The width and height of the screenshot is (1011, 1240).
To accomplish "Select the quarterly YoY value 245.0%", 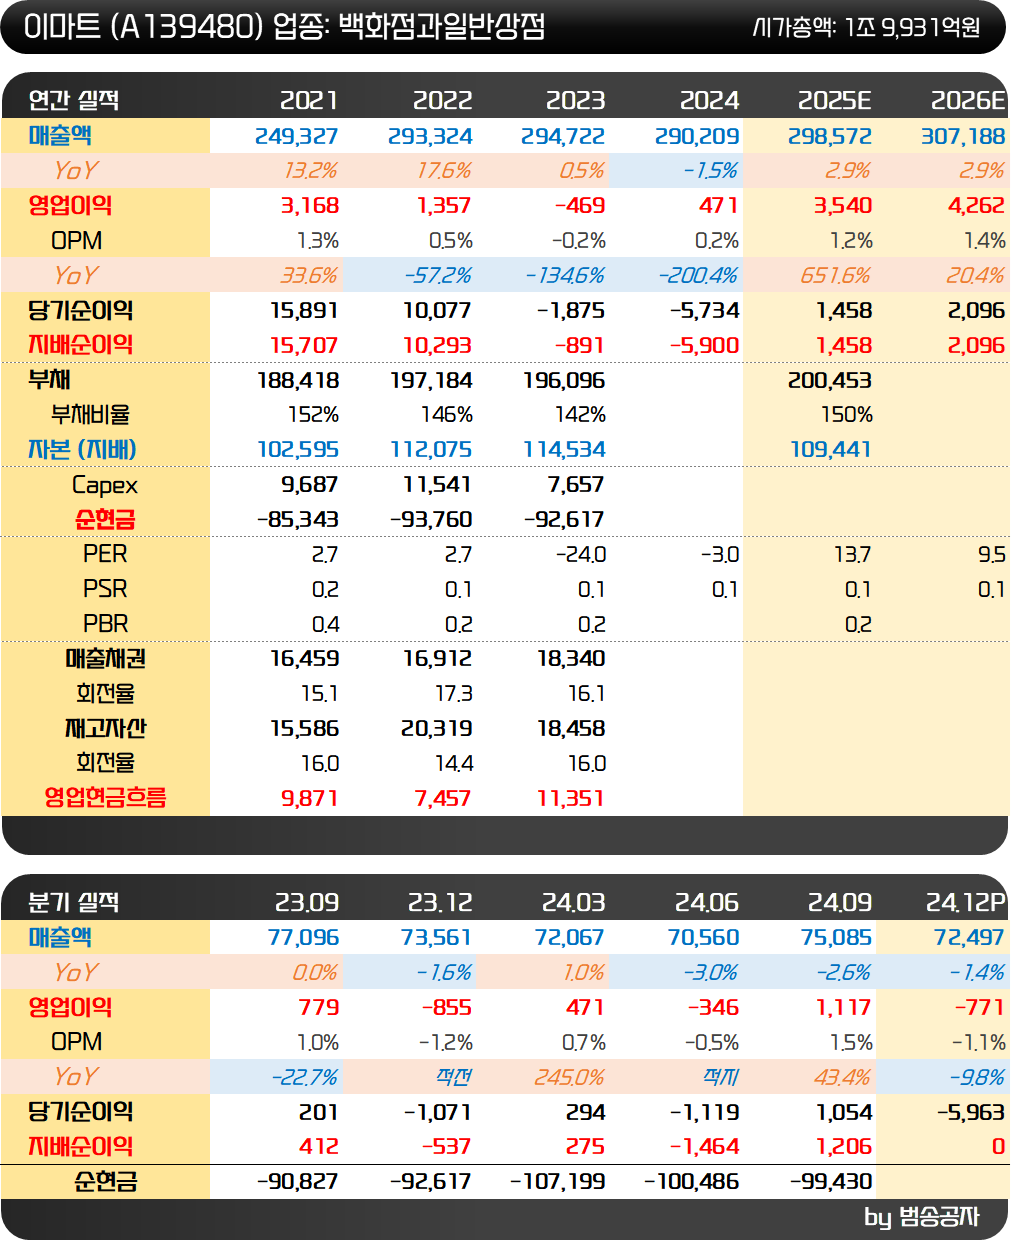I will (570, 1076).
